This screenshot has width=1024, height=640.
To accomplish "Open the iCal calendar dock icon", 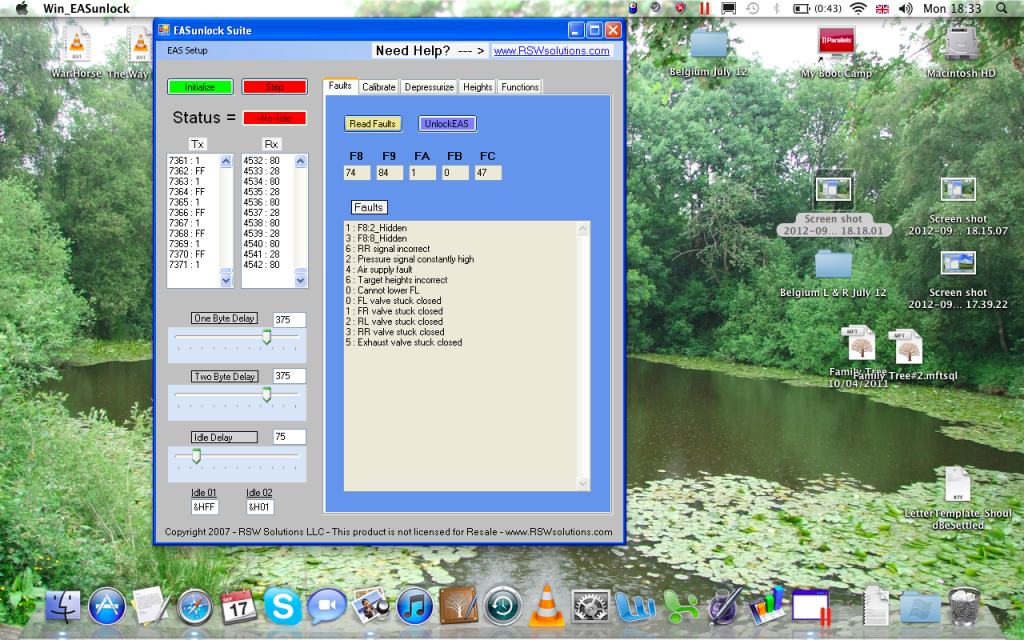I will click(238, 607).
